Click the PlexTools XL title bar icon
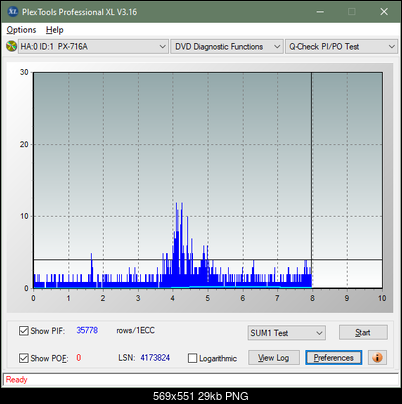This screenshot has height=404, width=402. [13, 12]
